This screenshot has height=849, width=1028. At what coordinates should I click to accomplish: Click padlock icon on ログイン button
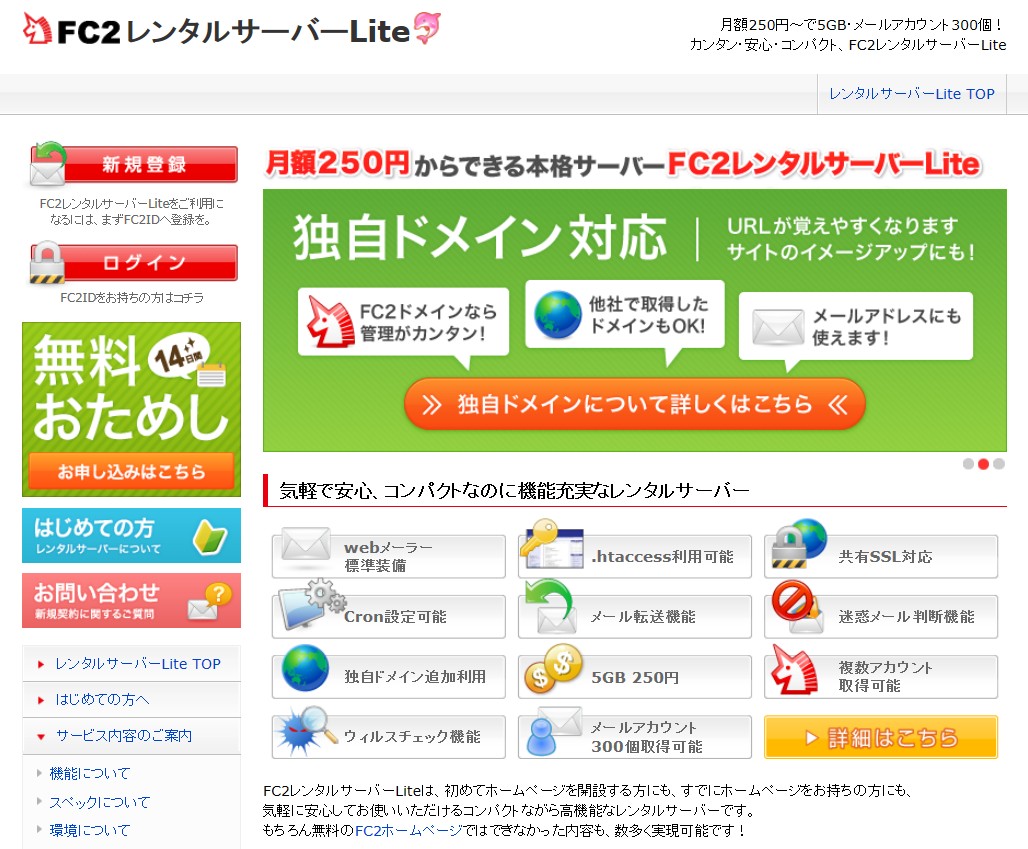(47, 262)
